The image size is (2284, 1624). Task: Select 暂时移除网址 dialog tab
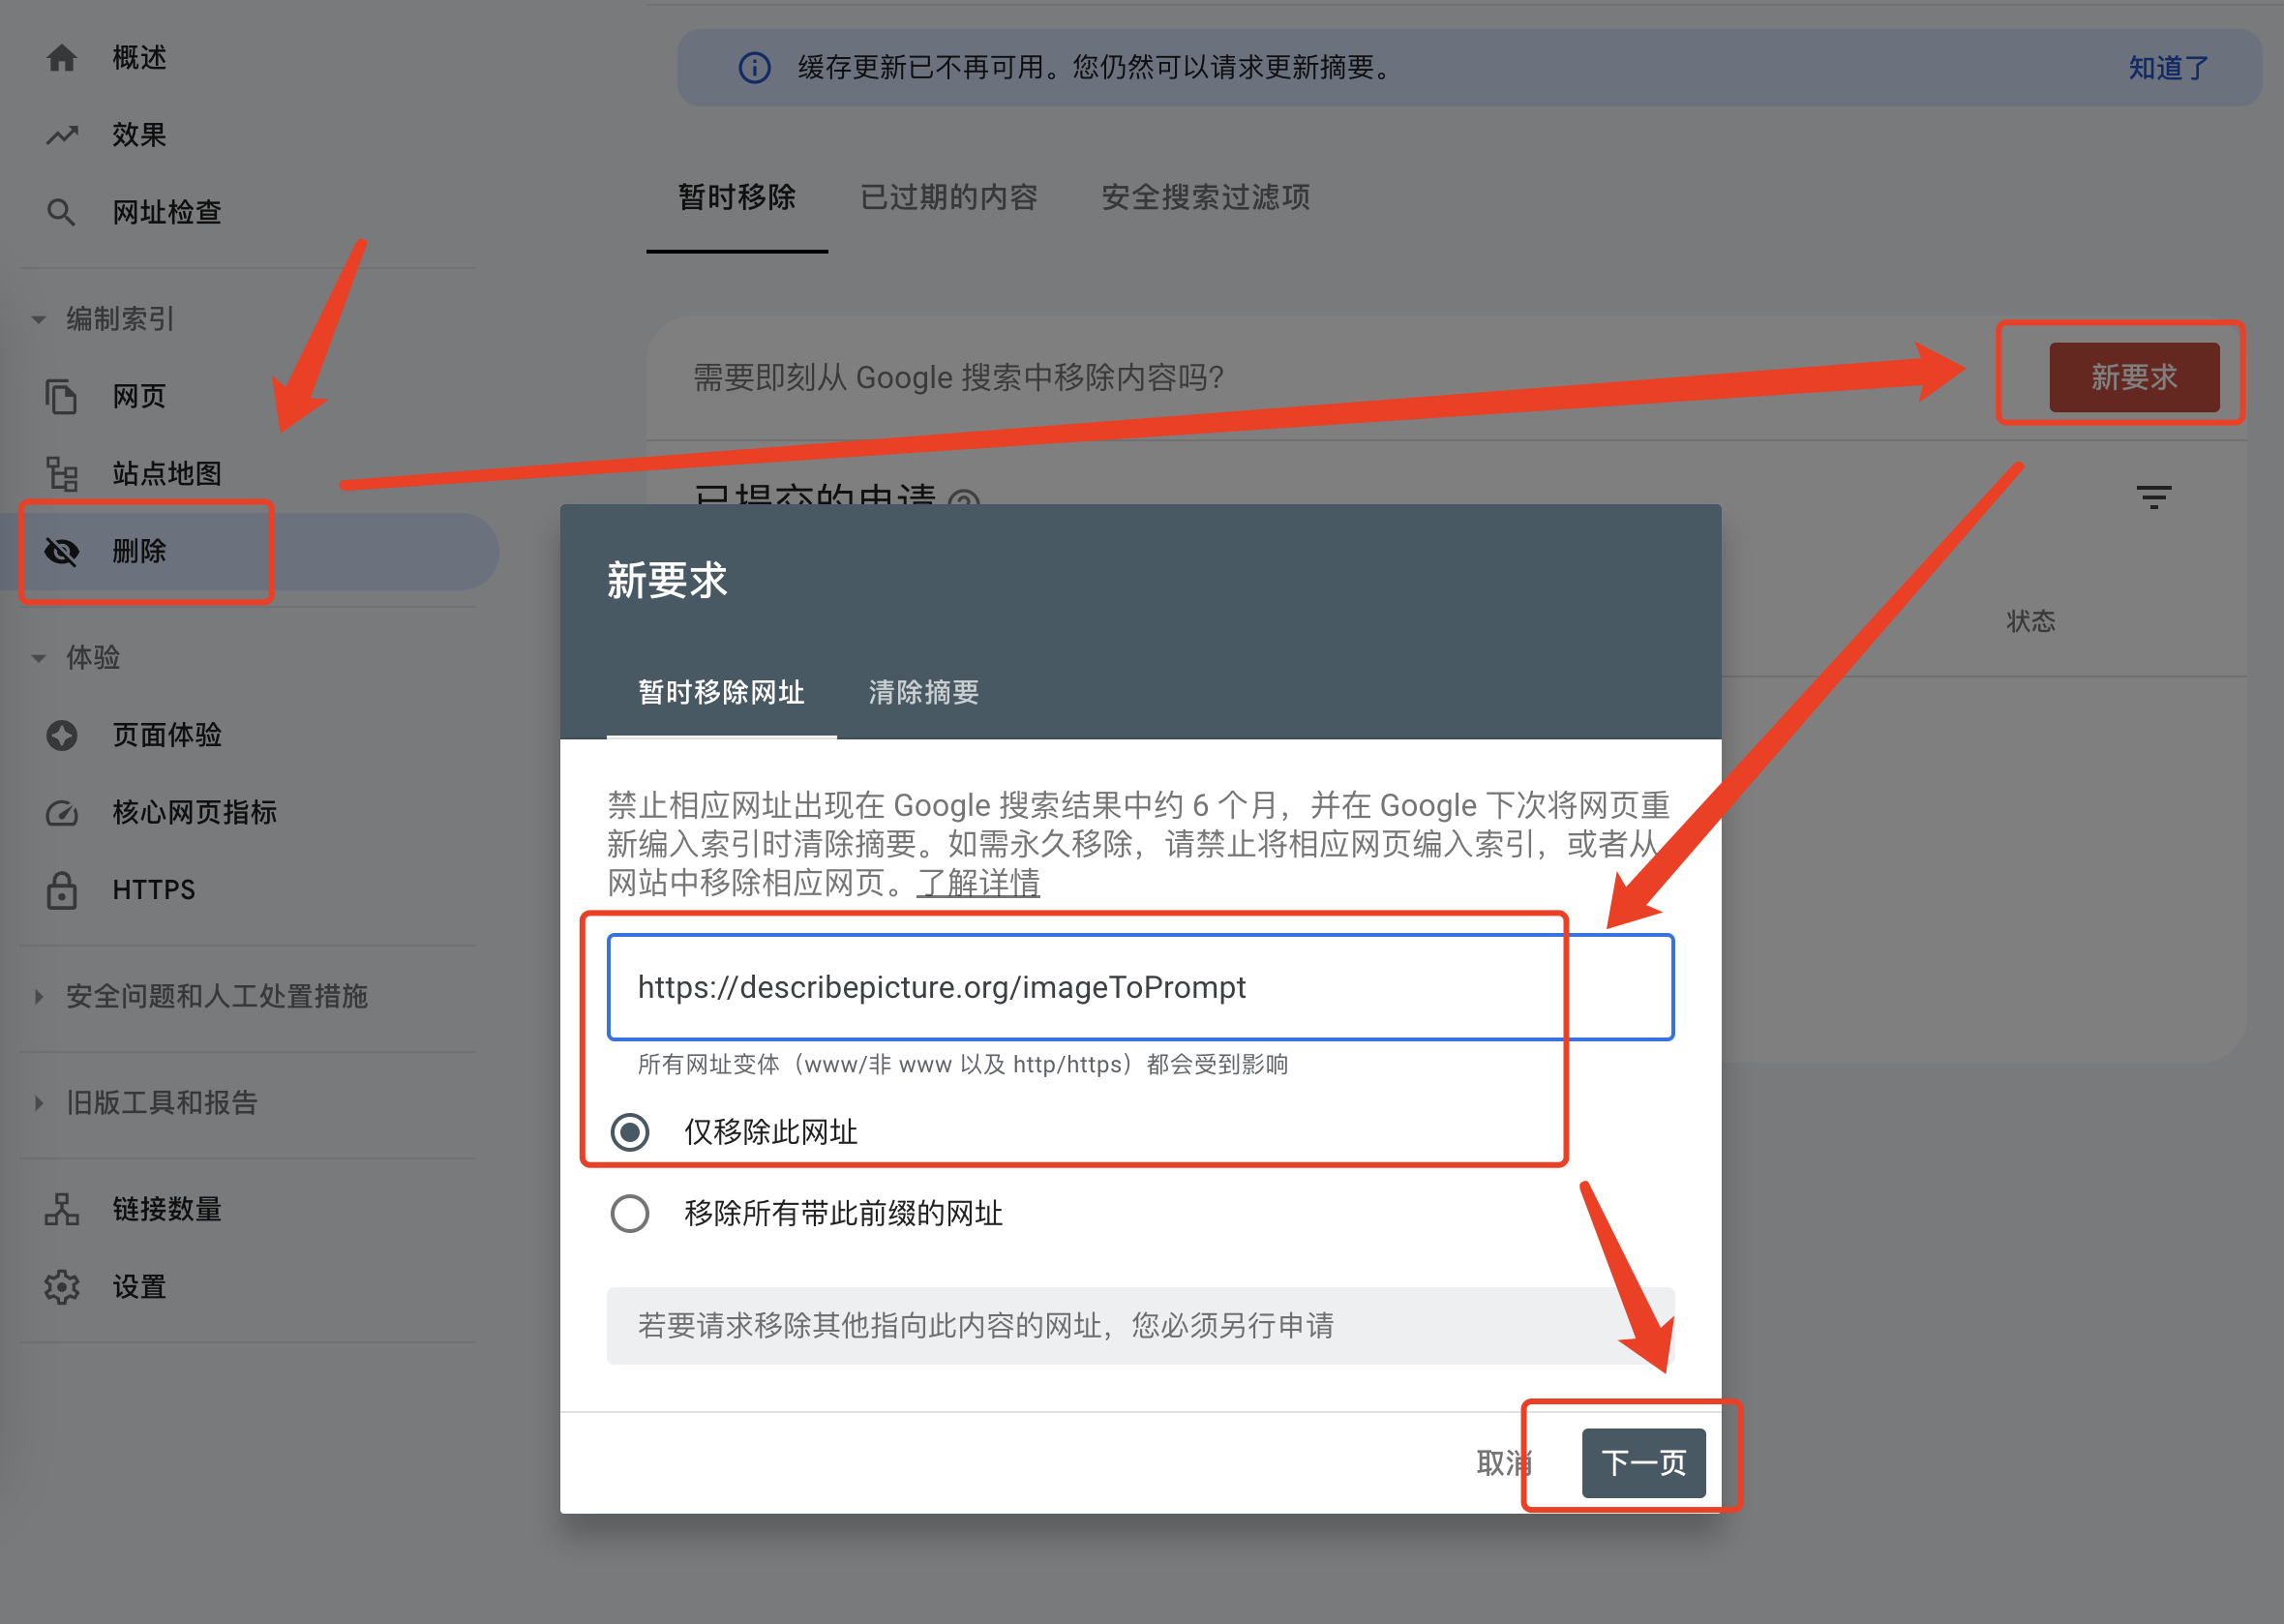(x=721, y=692)
